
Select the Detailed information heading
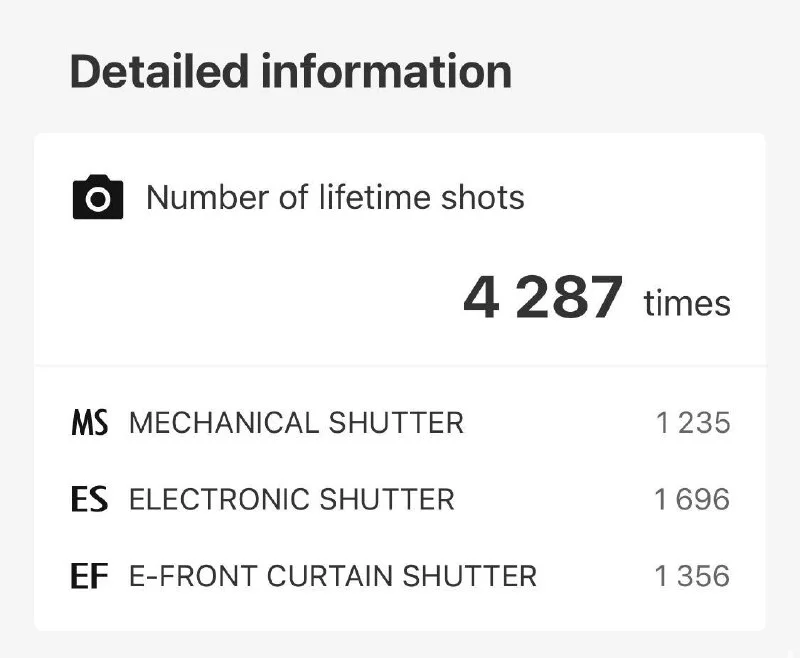[x=291, y=72]
